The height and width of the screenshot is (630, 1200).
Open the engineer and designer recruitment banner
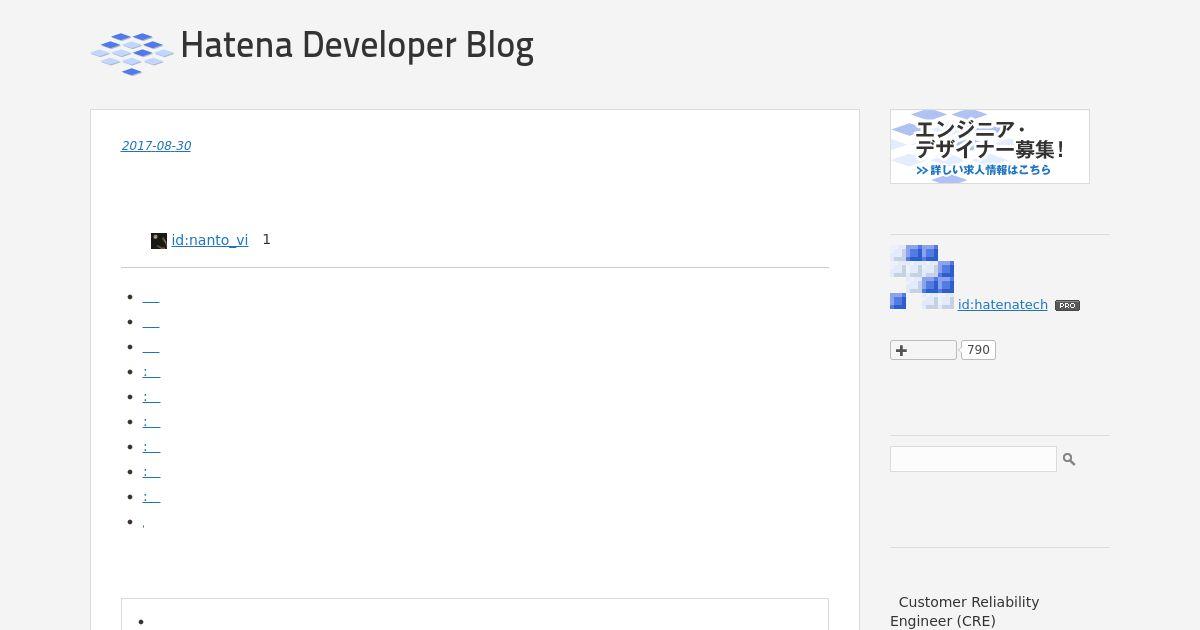click(x=990, y=146)
